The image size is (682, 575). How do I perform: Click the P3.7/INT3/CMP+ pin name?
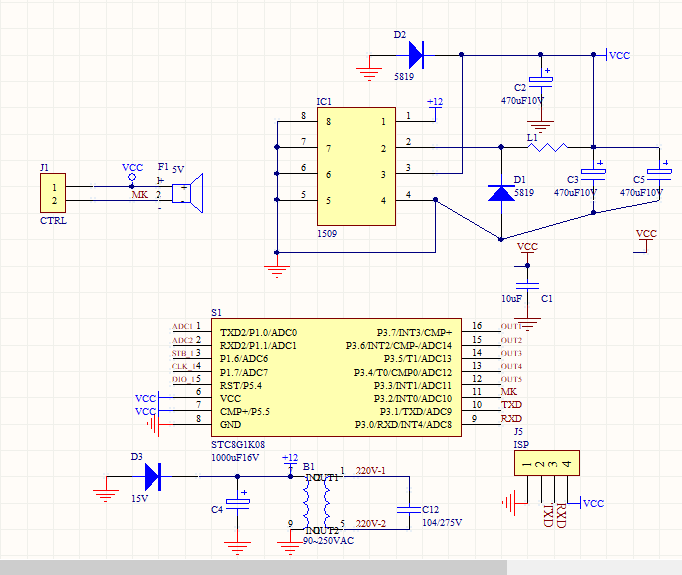(415, 333)
